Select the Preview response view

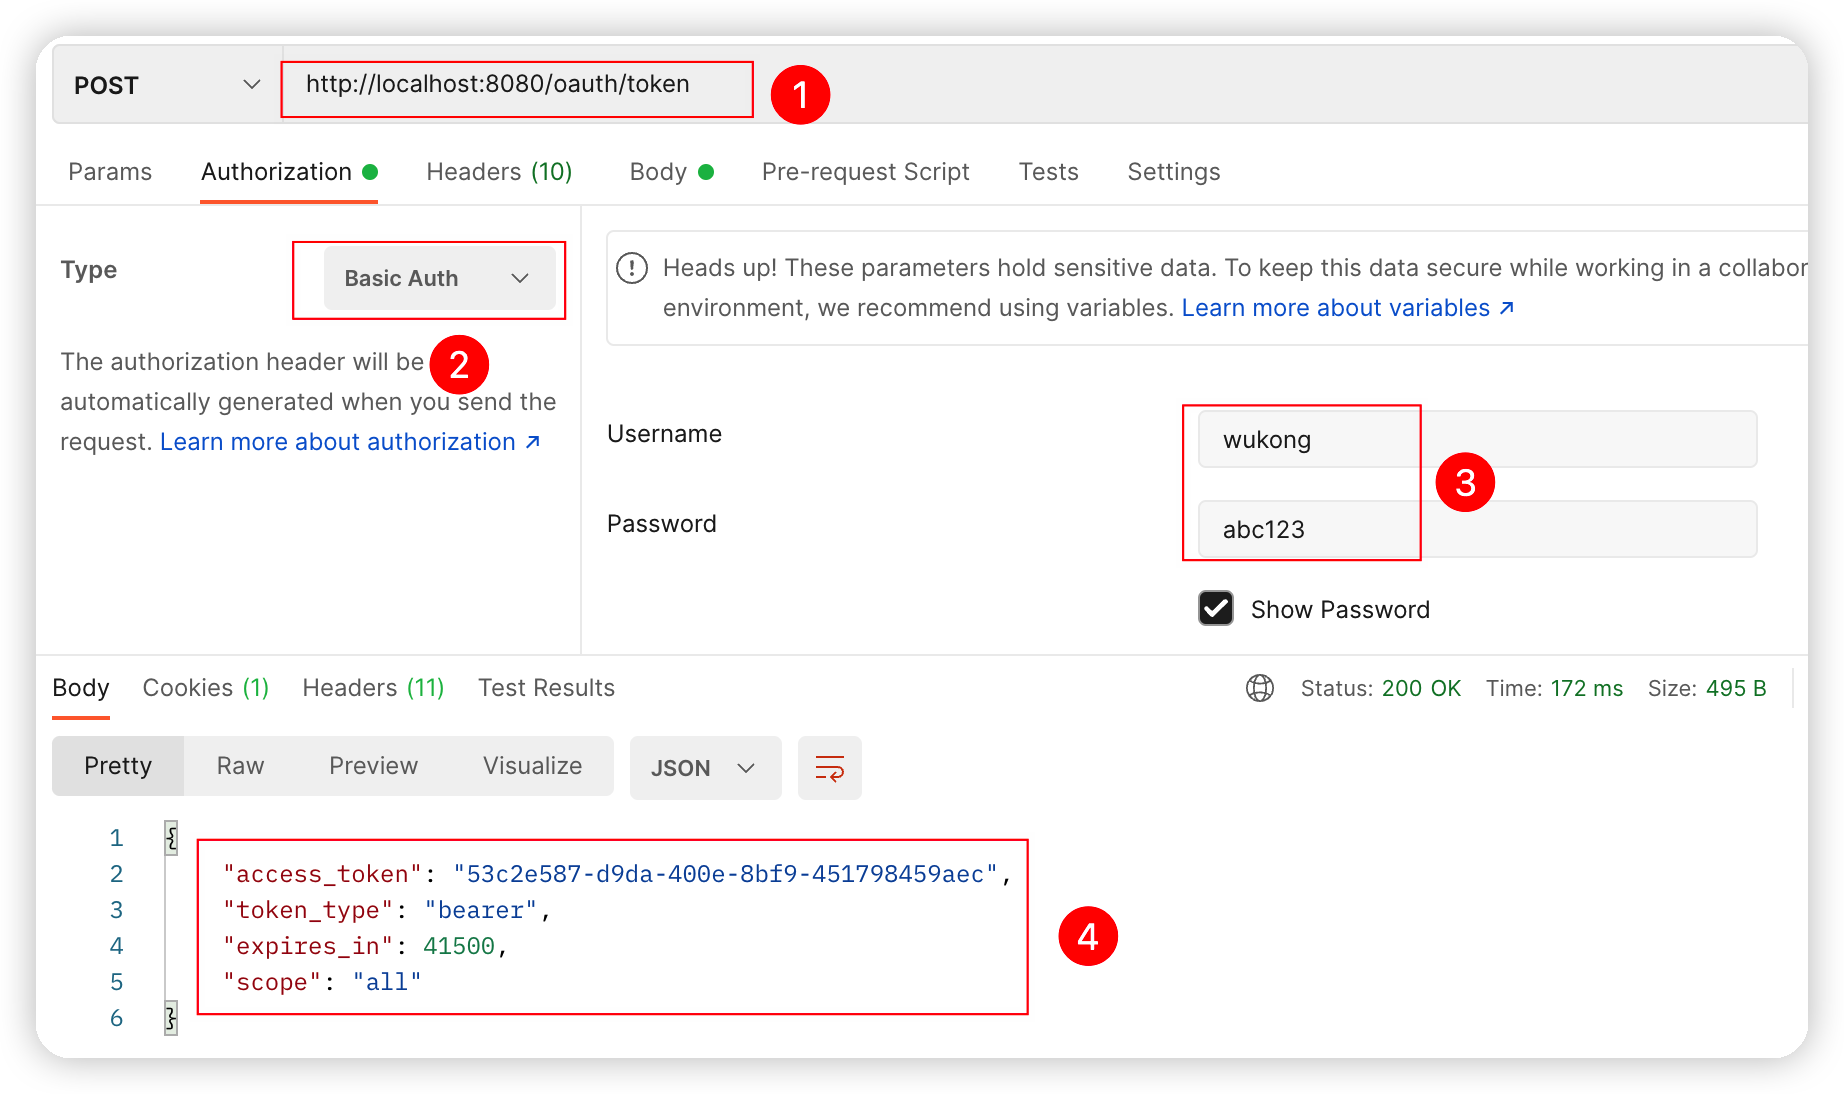[x=373, y=766]
